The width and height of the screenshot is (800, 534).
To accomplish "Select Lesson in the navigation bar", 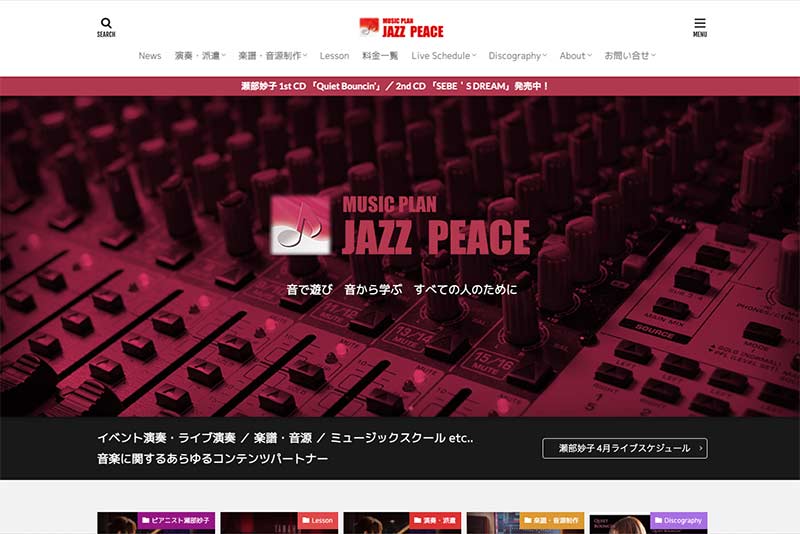I will (x=334, y=56).
